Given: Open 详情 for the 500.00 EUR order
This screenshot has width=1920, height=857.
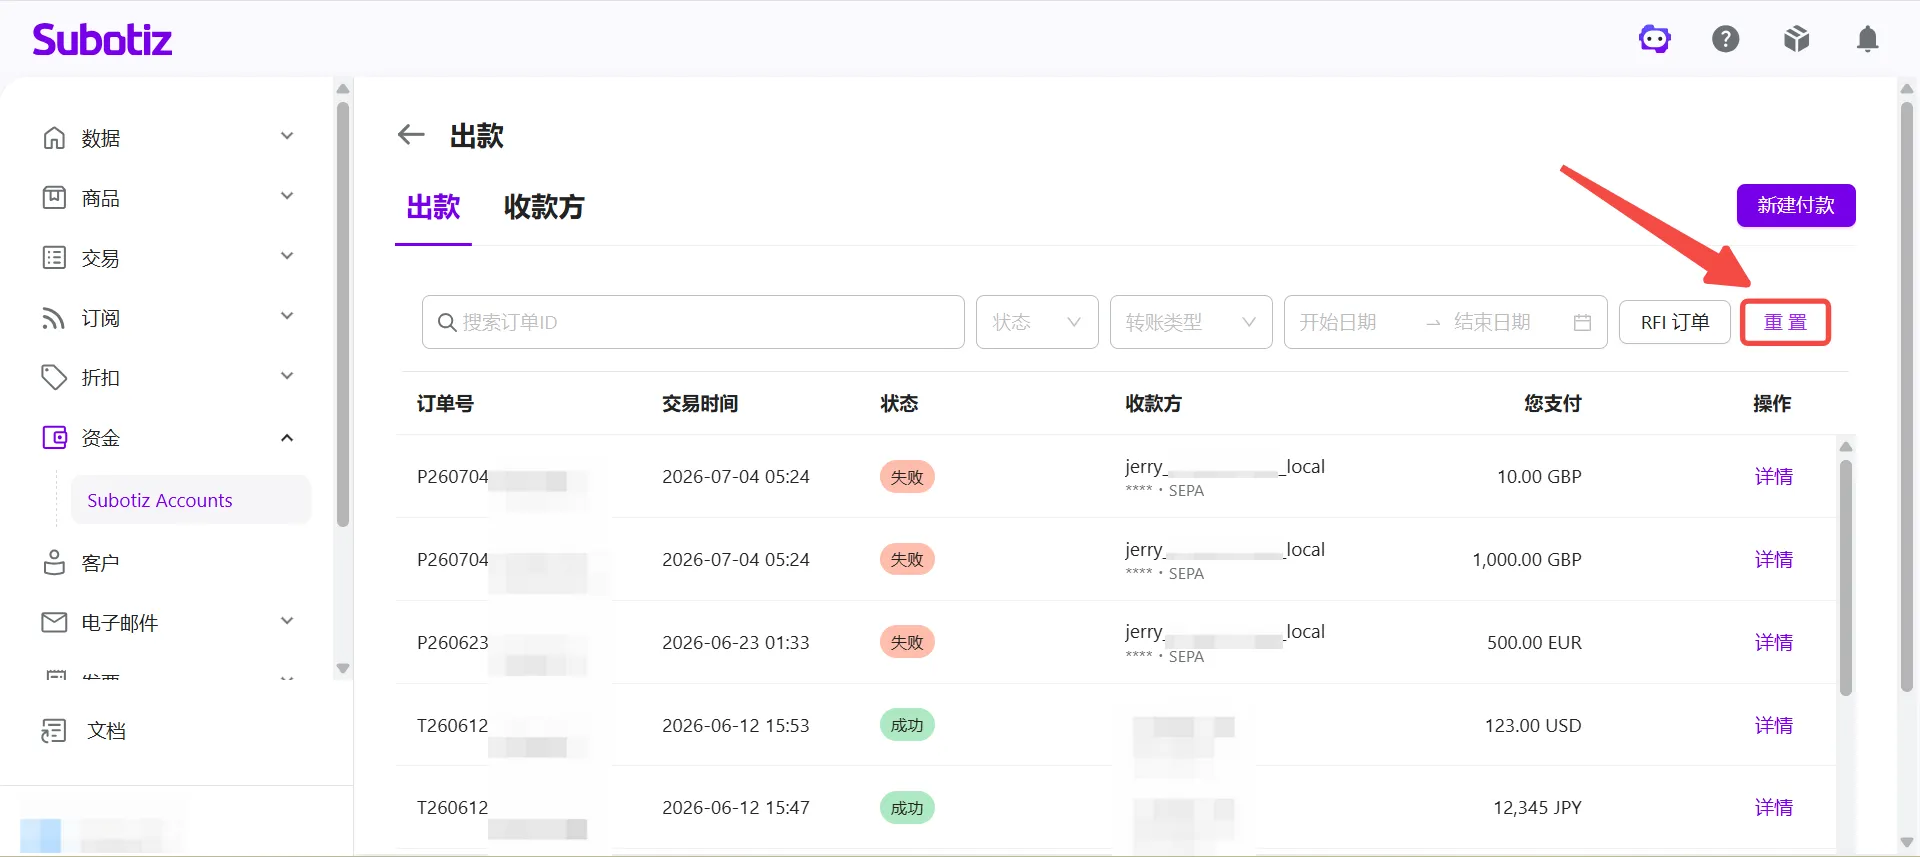Looking at the screenshot, I should [1773, 643].
